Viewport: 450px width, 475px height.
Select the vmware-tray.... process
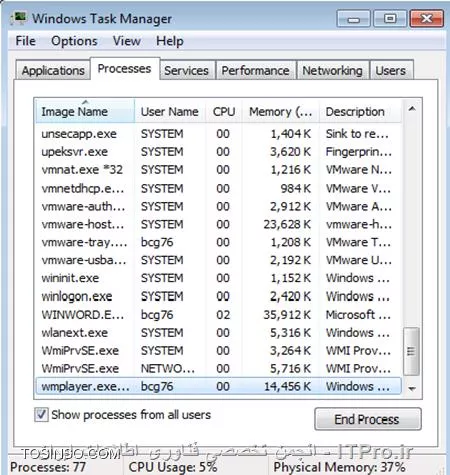tap(218, 242)
